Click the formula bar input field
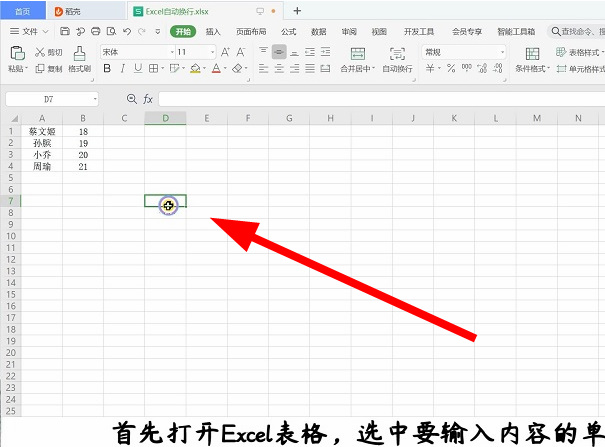This screenshot has width=605, height=447. pos(382,100)
